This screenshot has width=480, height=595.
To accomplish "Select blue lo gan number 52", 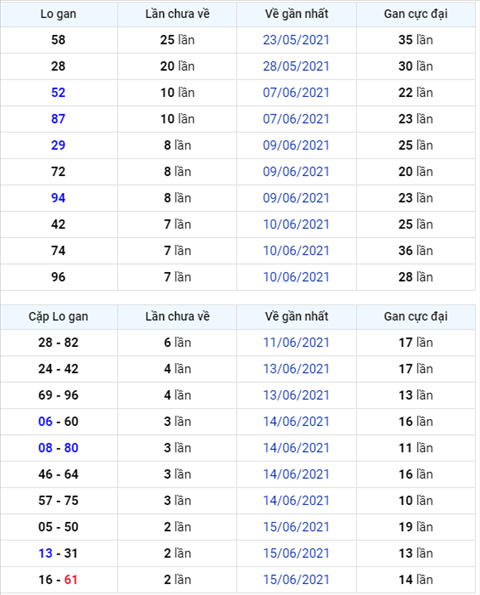I will pyautogui.click(x=58, y=93).
